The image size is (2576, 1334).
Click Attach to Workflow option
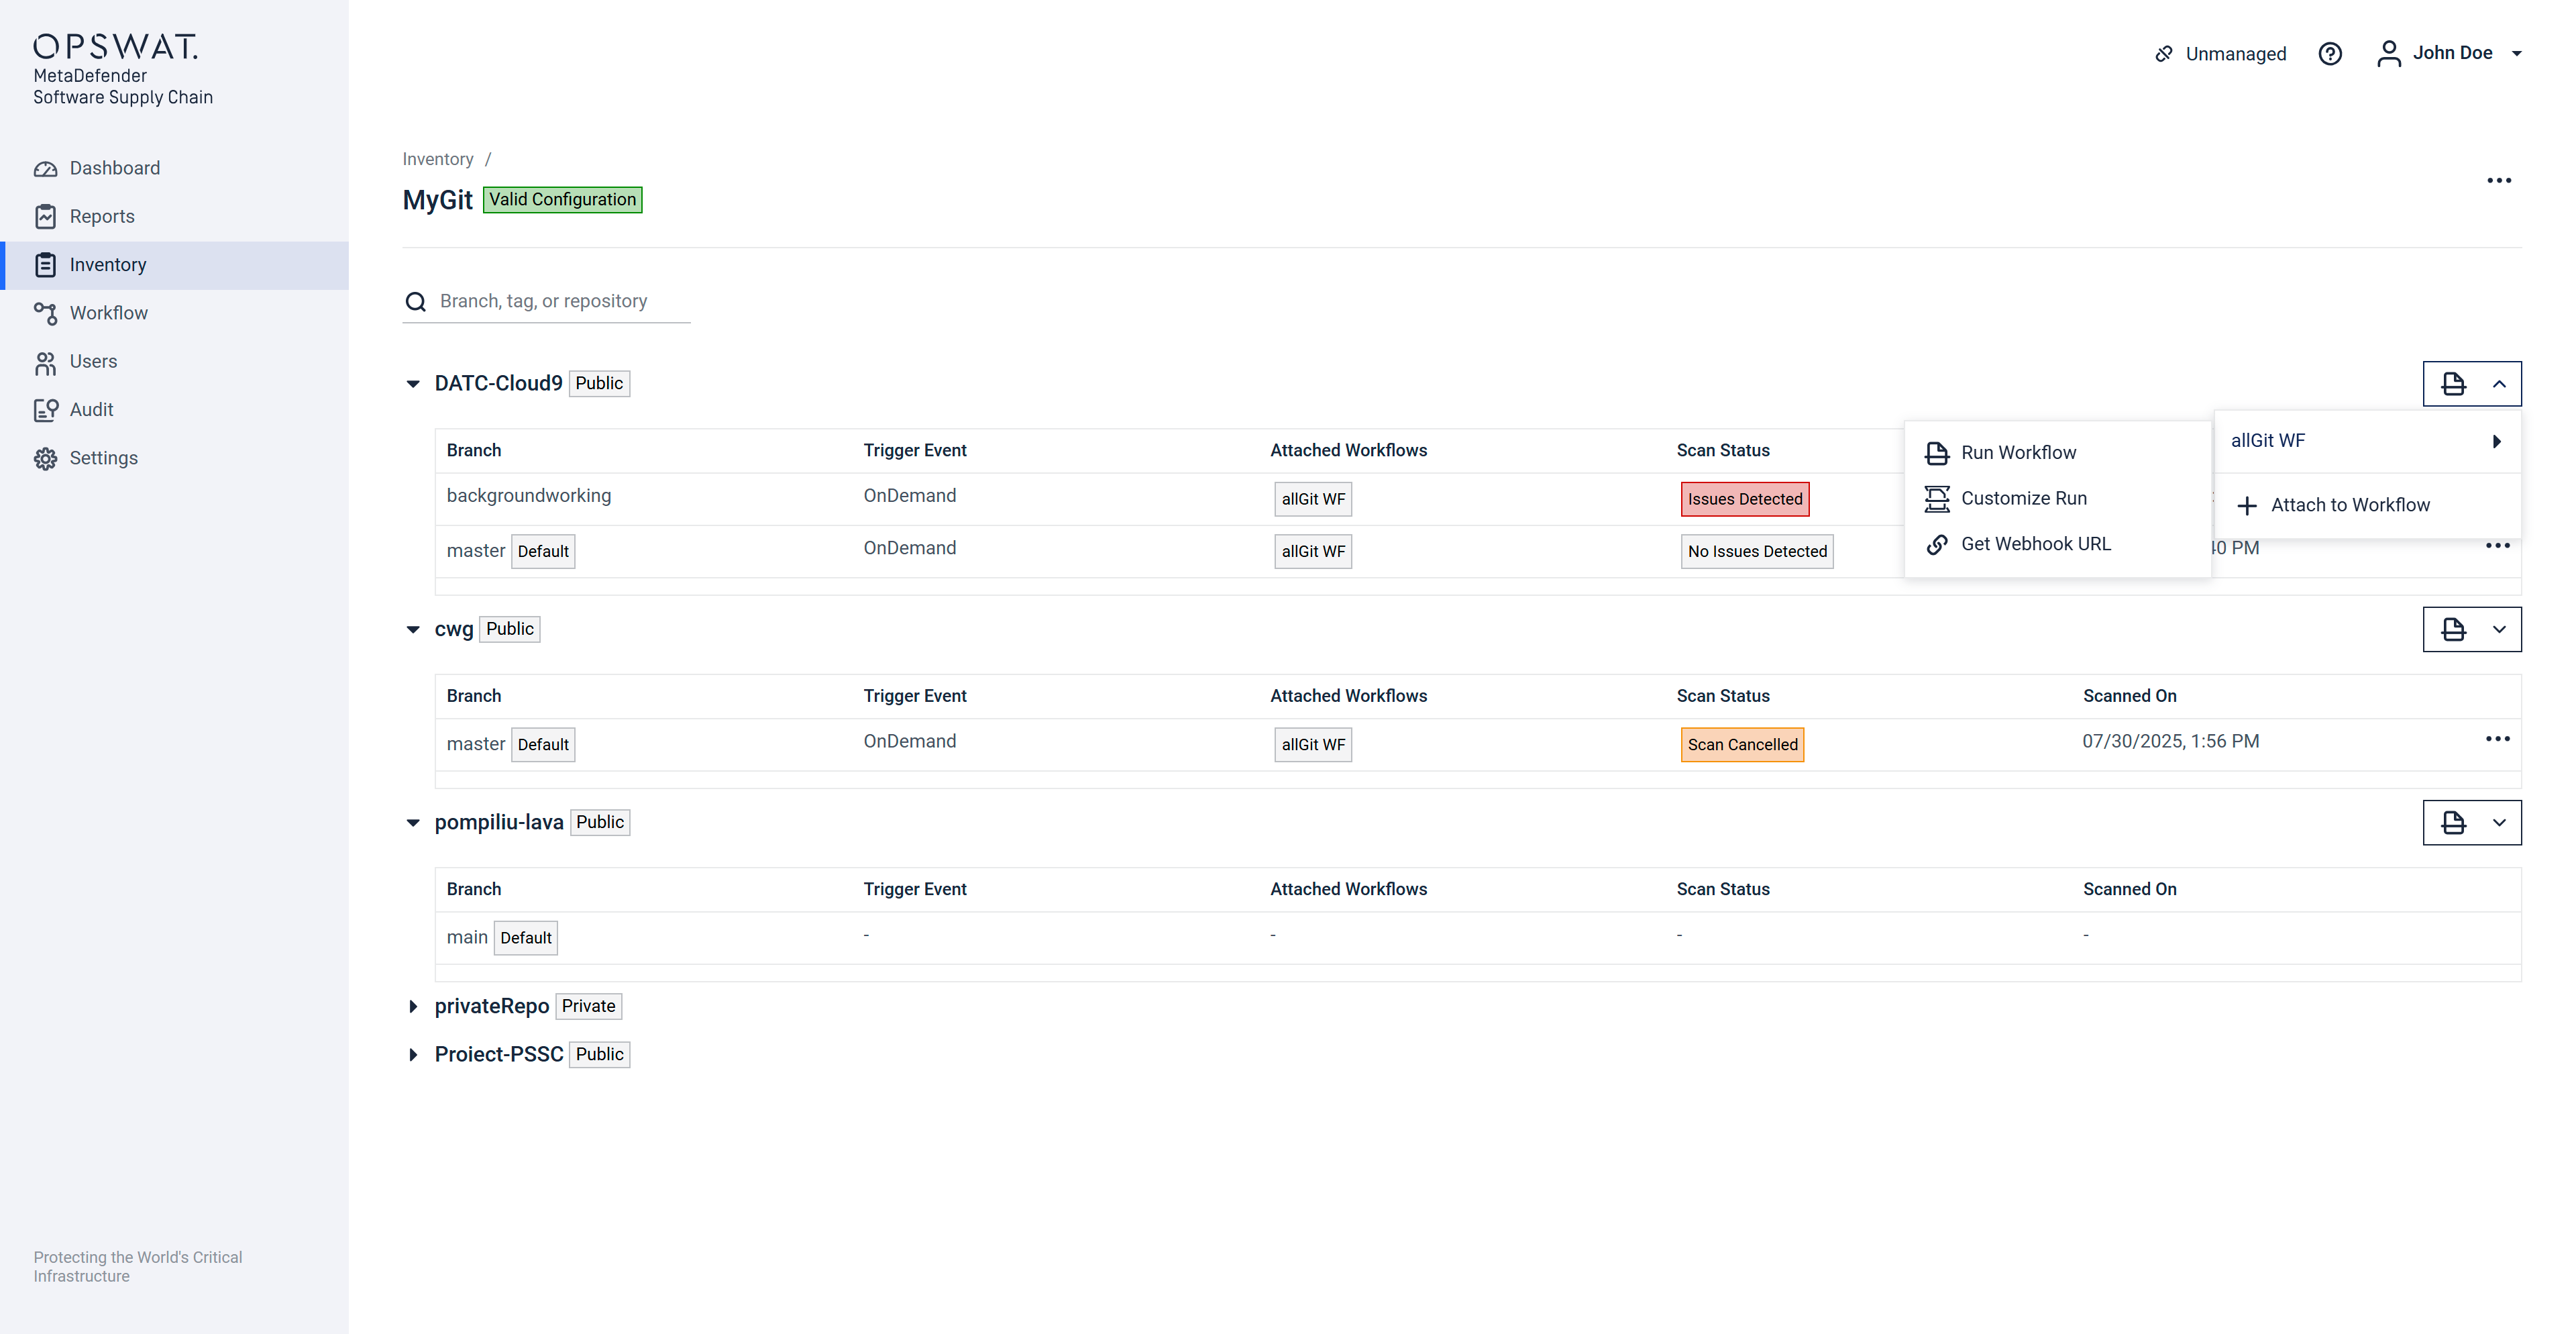(2367, 506)
